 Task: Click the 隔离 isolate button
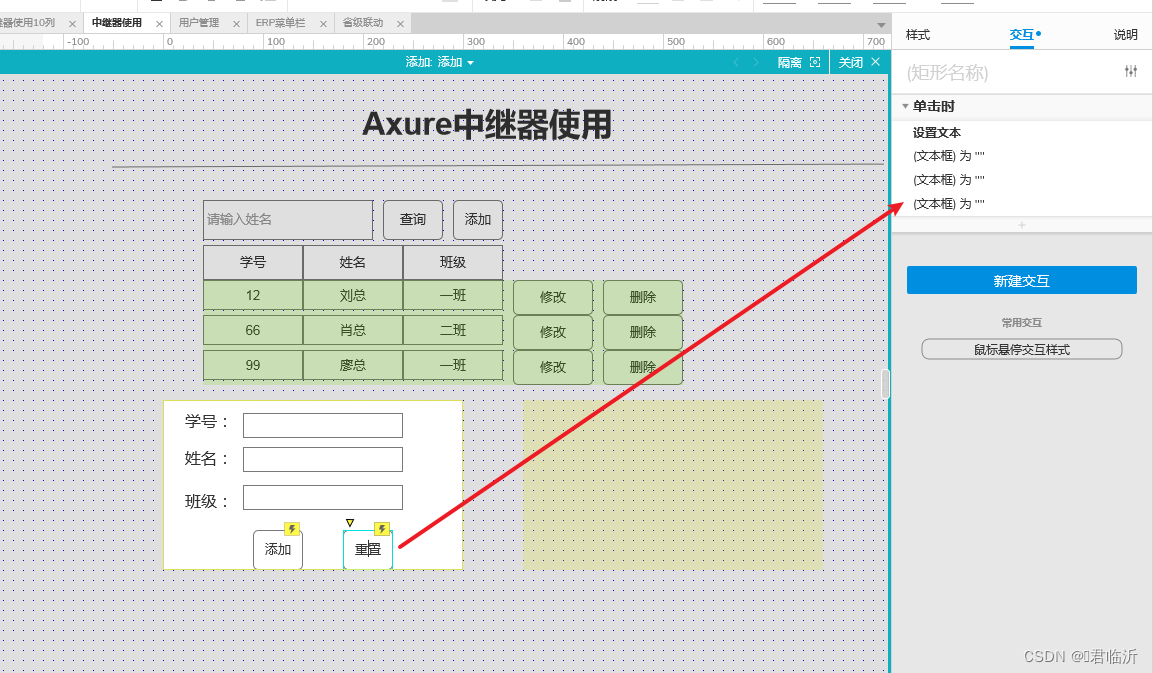click(799, 63)
